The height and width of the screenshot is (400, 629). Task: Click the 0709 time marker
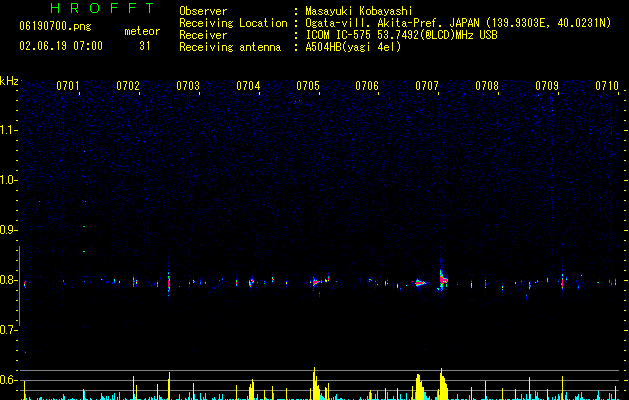coord(547,86)
